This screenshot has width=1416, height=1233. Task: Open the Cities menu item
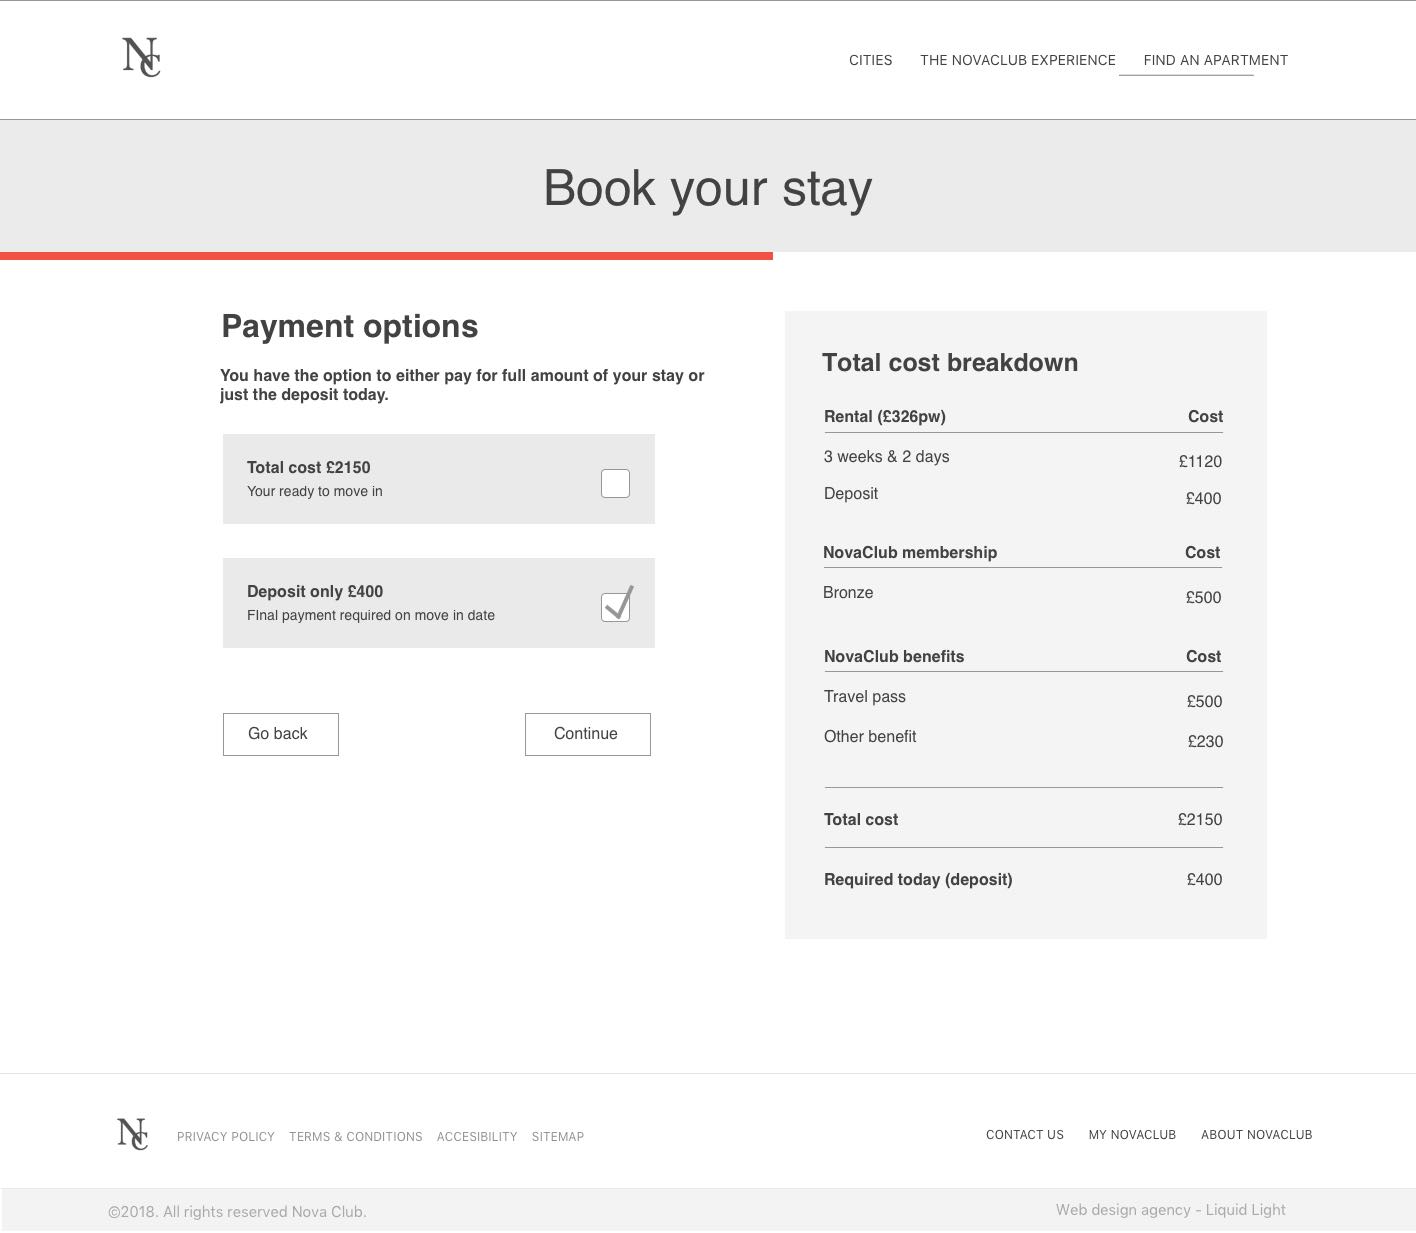point(870,60)
